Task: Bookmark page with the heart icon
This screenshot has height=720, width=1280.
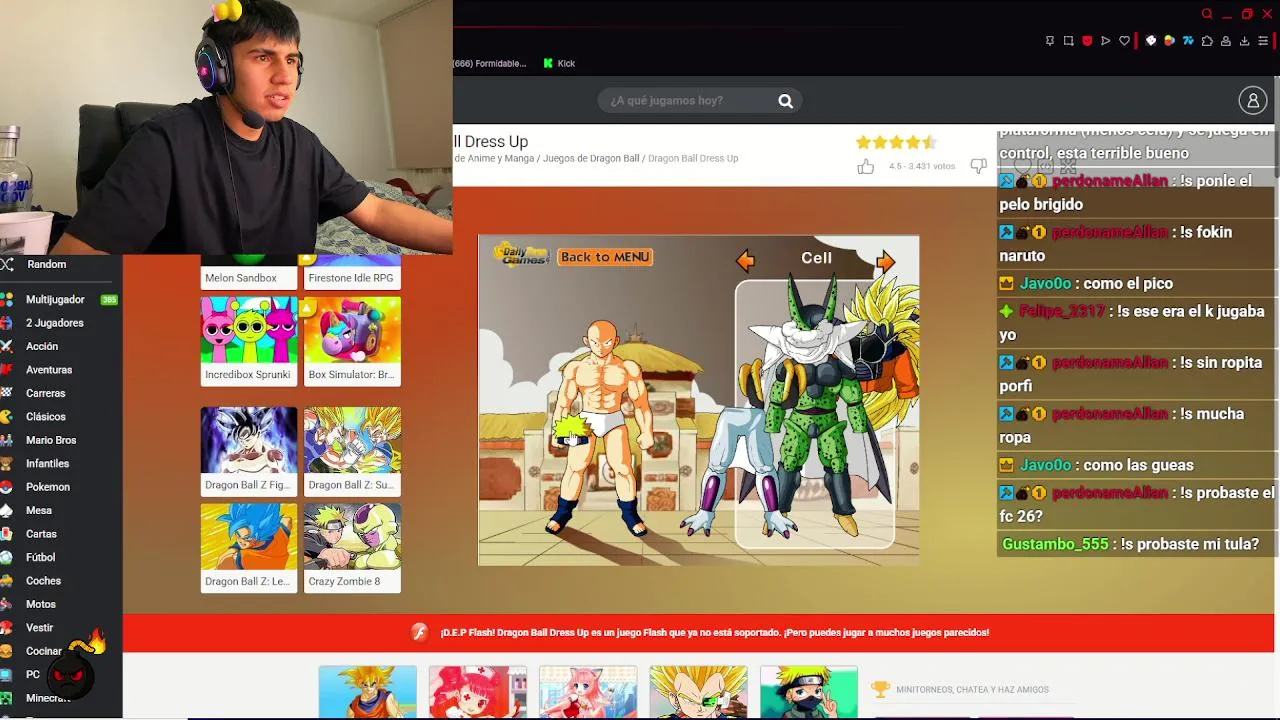Action: [1124, 41]
